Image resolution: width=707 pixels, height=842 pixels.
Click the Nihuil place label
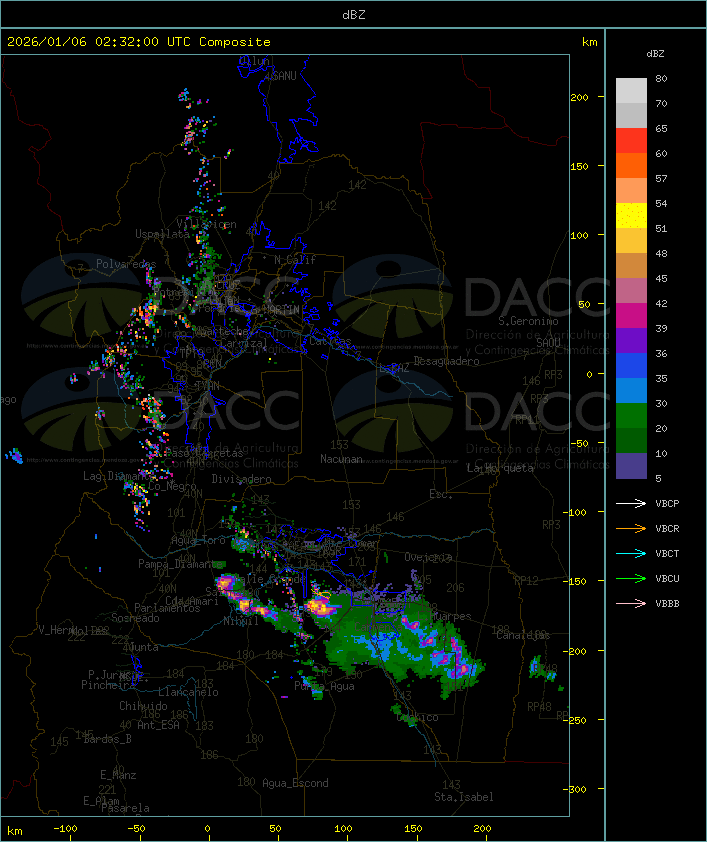pyautogui.click(x=240, y=621)
